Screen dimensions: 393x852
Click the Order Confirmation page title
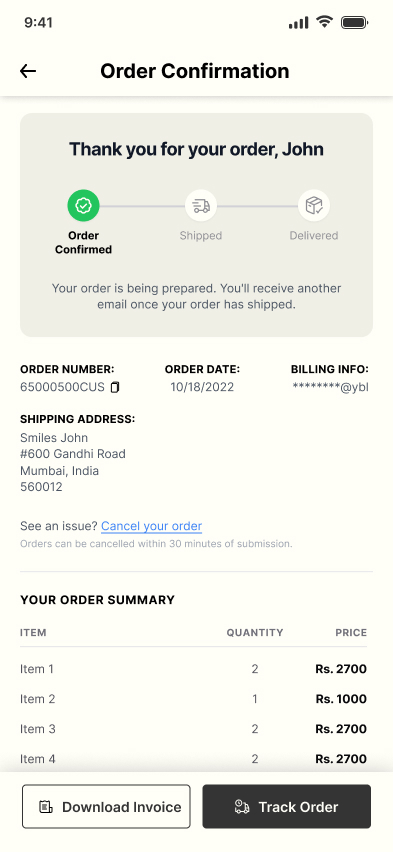pos(195,71)
